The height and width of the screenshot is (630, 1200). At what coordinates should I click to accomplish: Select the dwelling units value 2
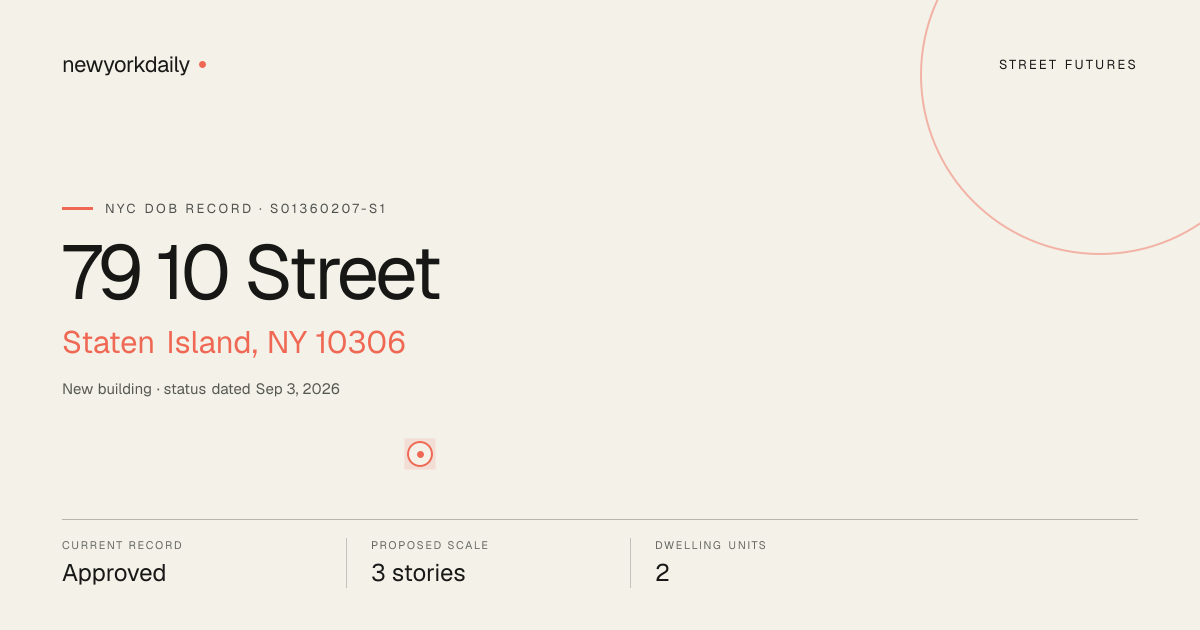[x=662, y=573]
